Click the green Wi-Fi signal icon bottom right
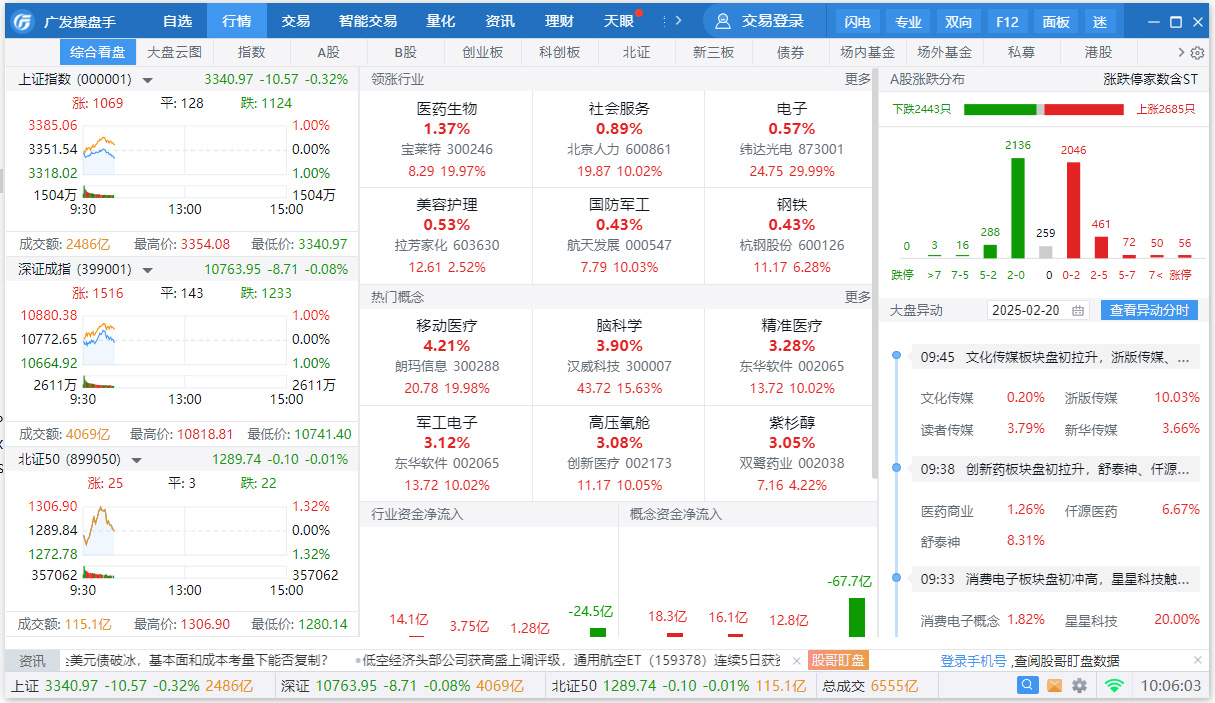 click(x=1112, y=686)
